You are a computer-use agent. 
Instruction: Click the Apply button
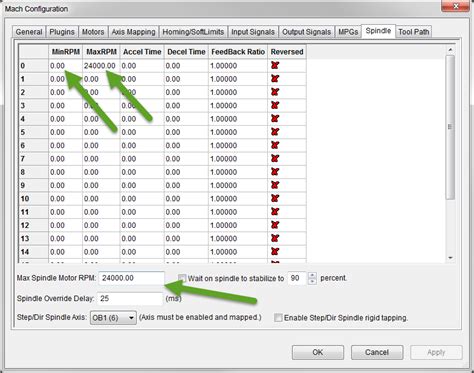coord(436,352)
